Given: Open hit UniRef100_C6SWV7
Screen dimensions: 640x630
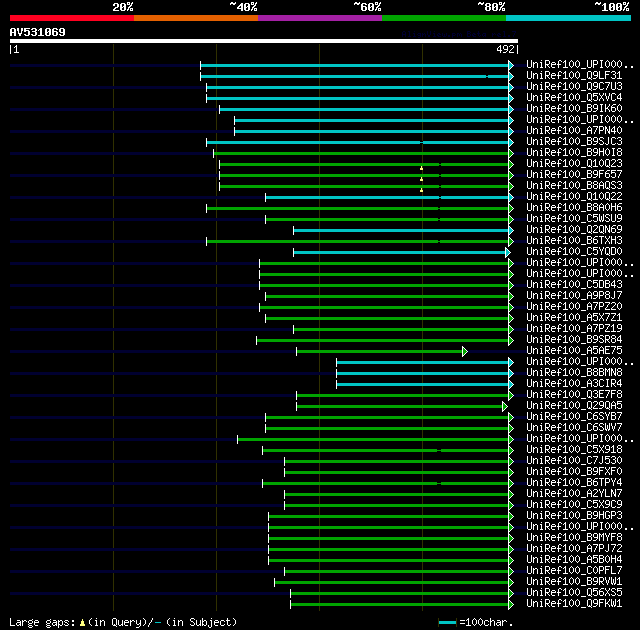Looking at the screenshot, I should tap(574, 428).
